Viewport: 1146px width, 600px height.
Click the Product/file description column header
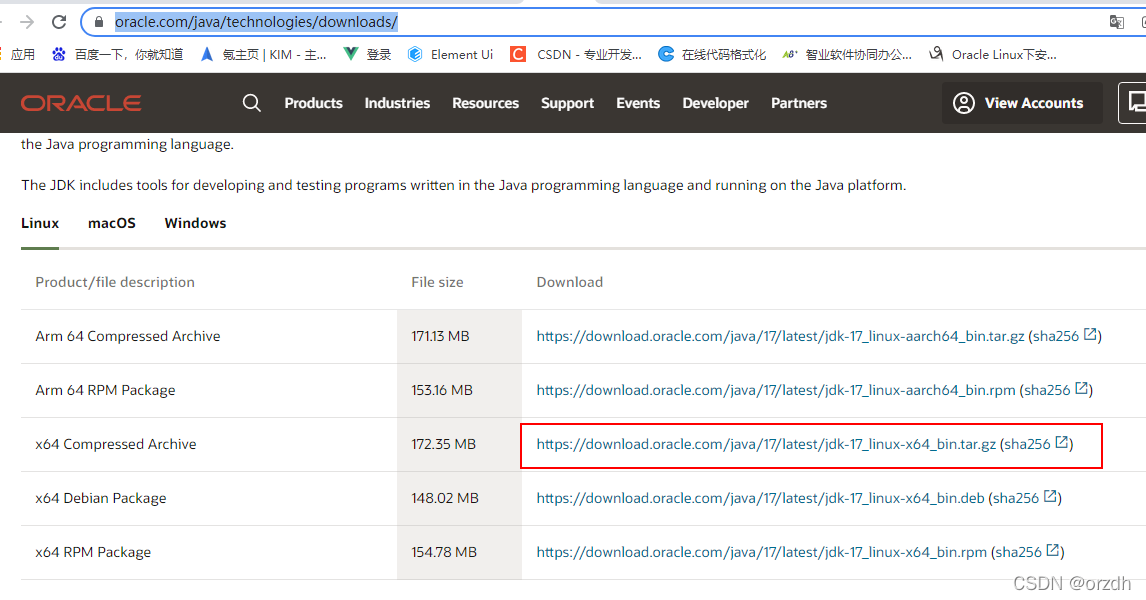click(115, 282)
